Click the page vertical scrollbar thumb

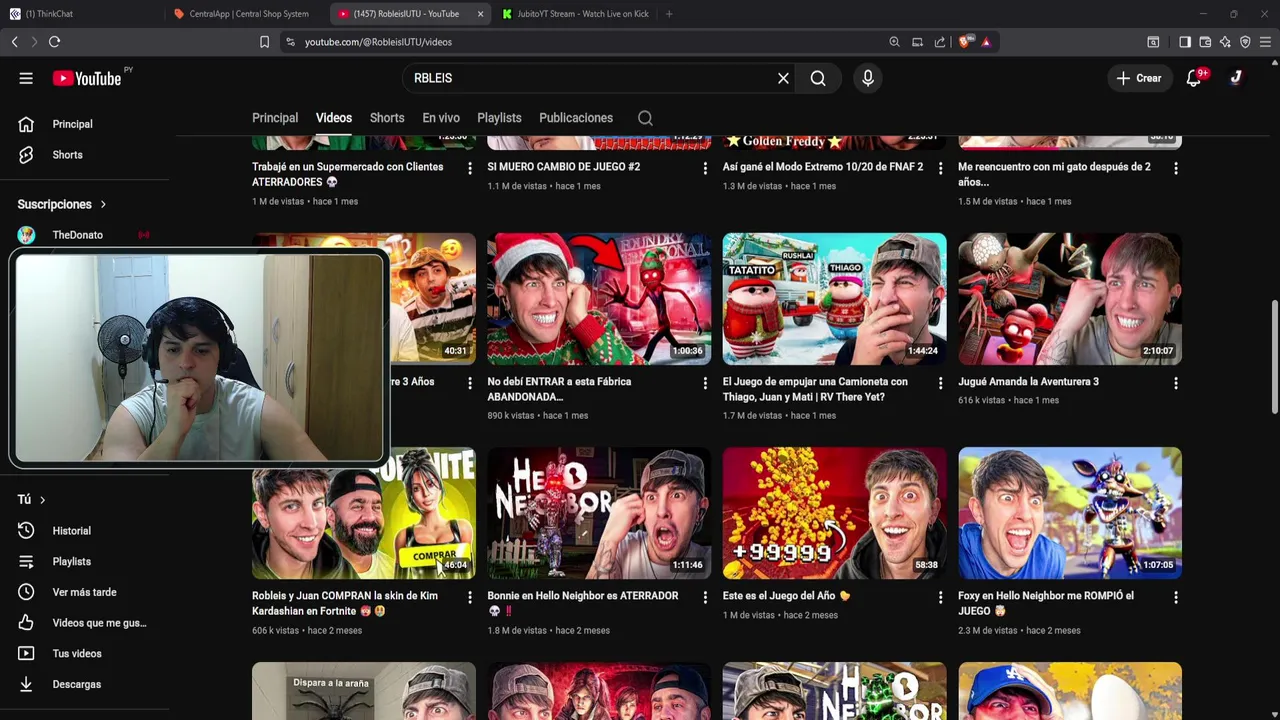[x=1274, y=357]
